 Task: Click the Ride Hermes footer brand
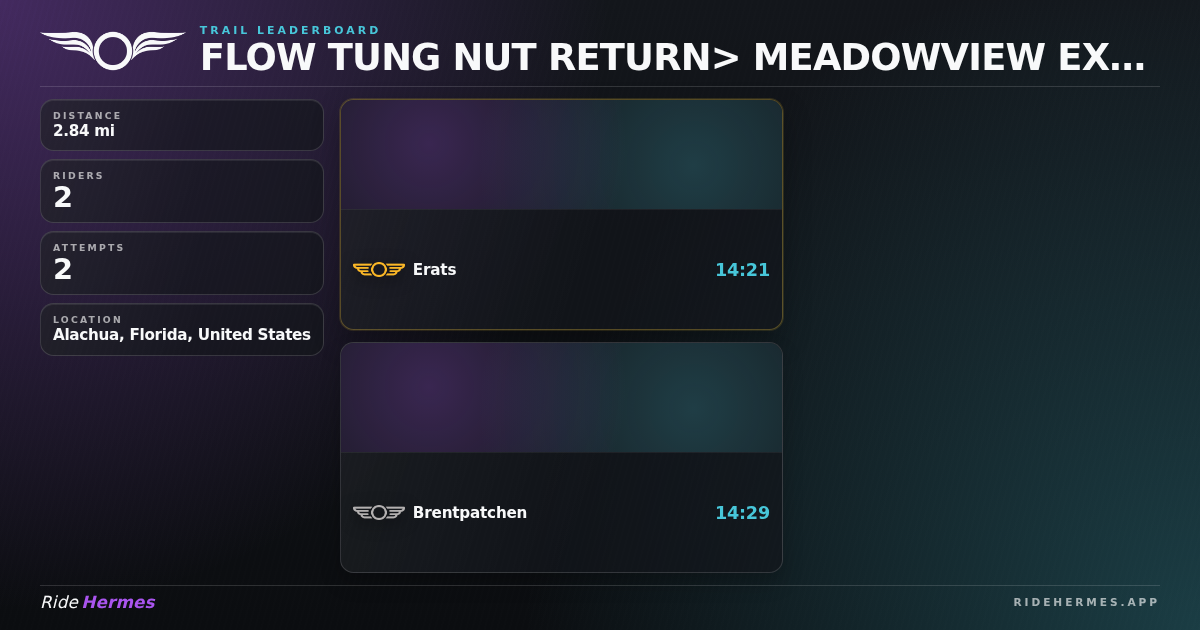pyautogui.click(x=98, y=602)
